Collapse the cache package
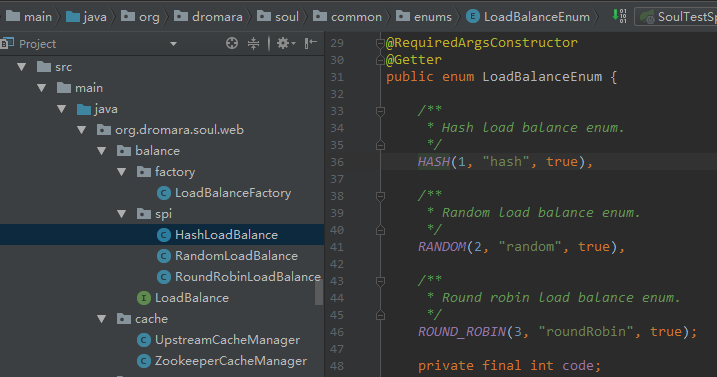 [102, 319]
